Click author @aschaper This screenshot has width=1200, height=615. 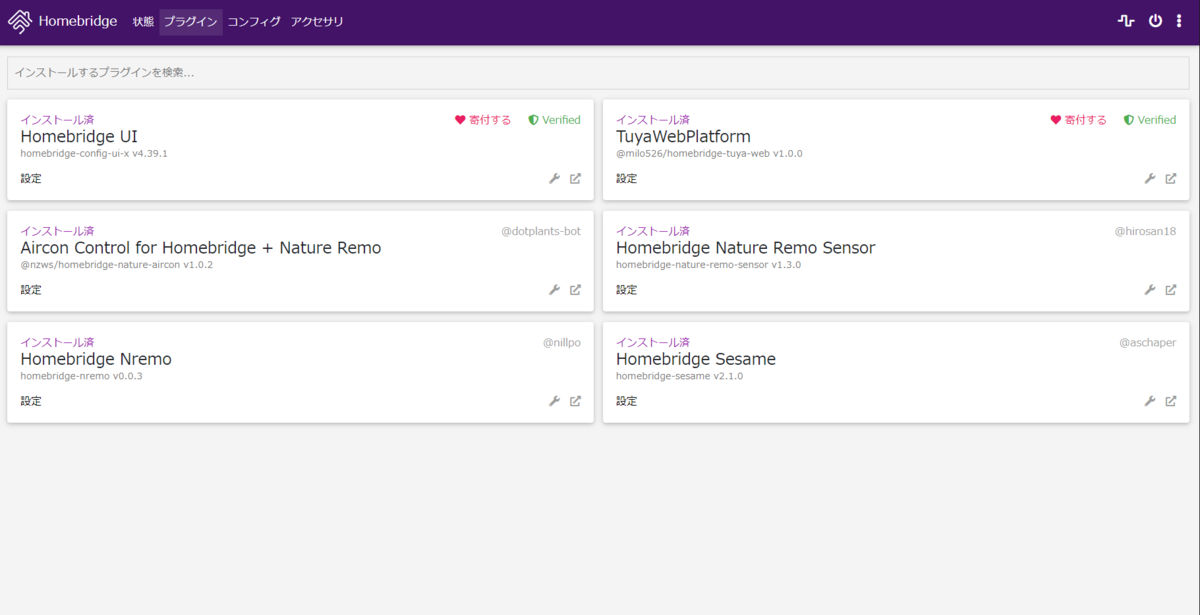1148,342
